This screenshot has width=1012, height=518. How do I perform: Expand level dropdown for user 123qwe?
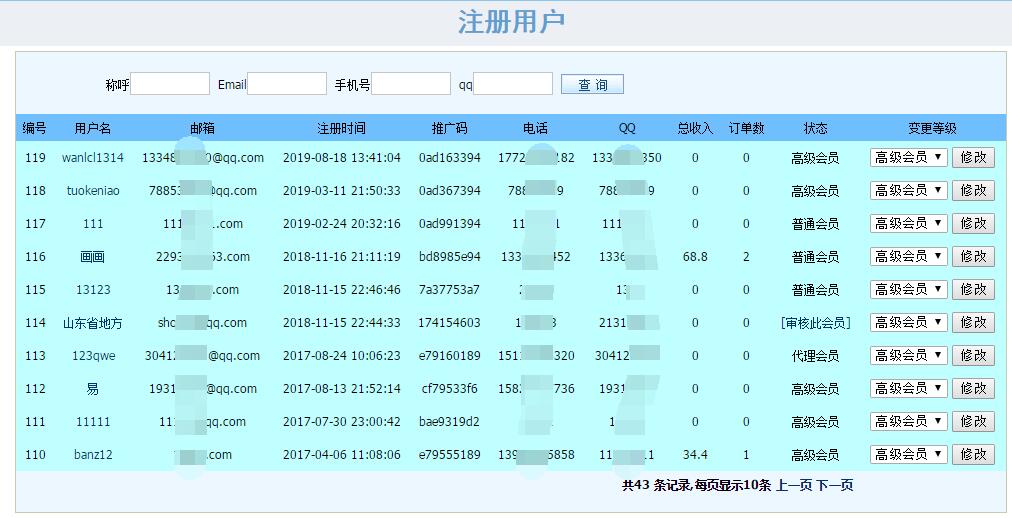908,355
